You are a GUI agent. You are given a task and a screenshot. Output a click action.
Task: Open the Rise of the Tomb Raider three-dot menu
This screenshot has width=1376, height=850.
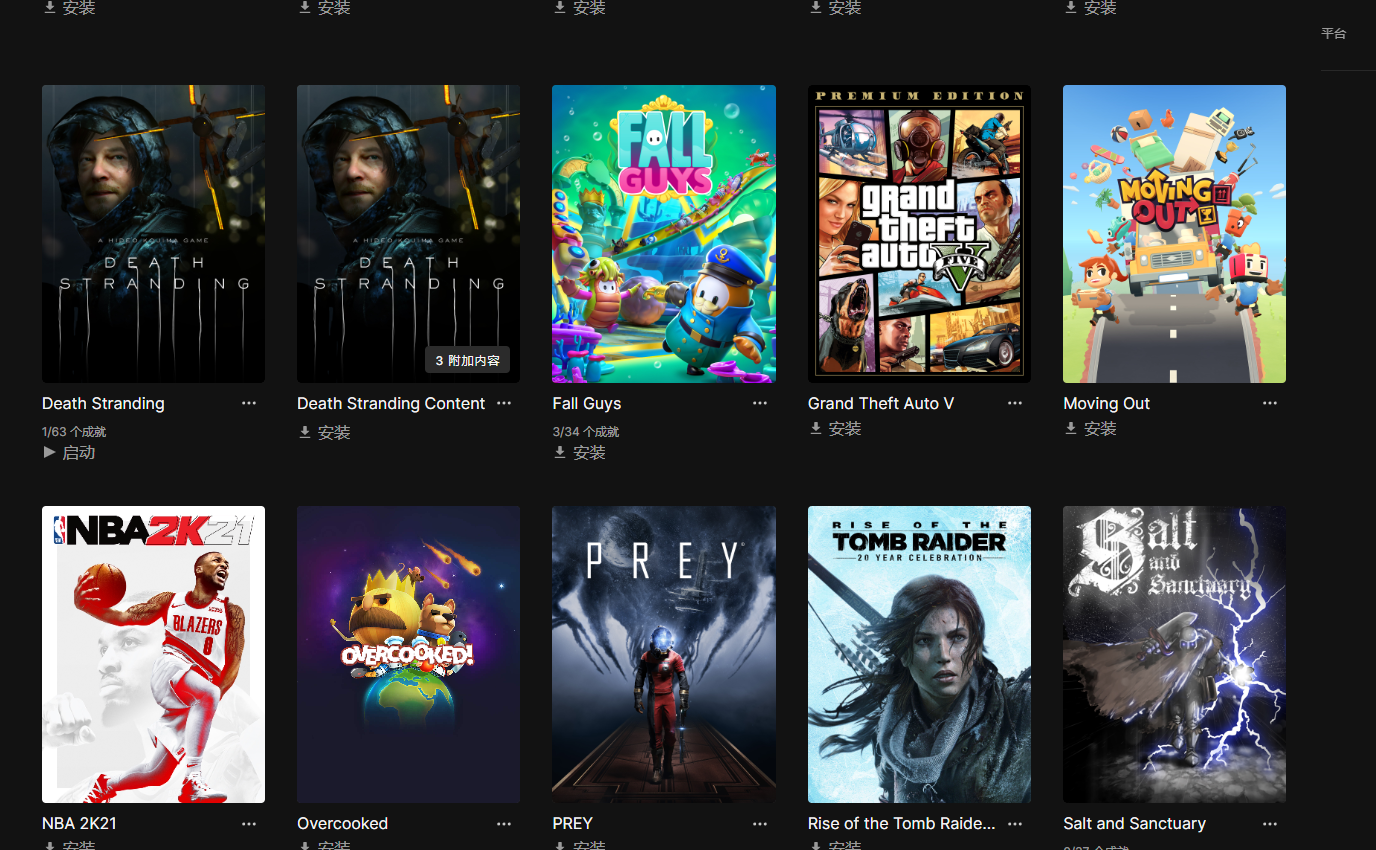1015,824
